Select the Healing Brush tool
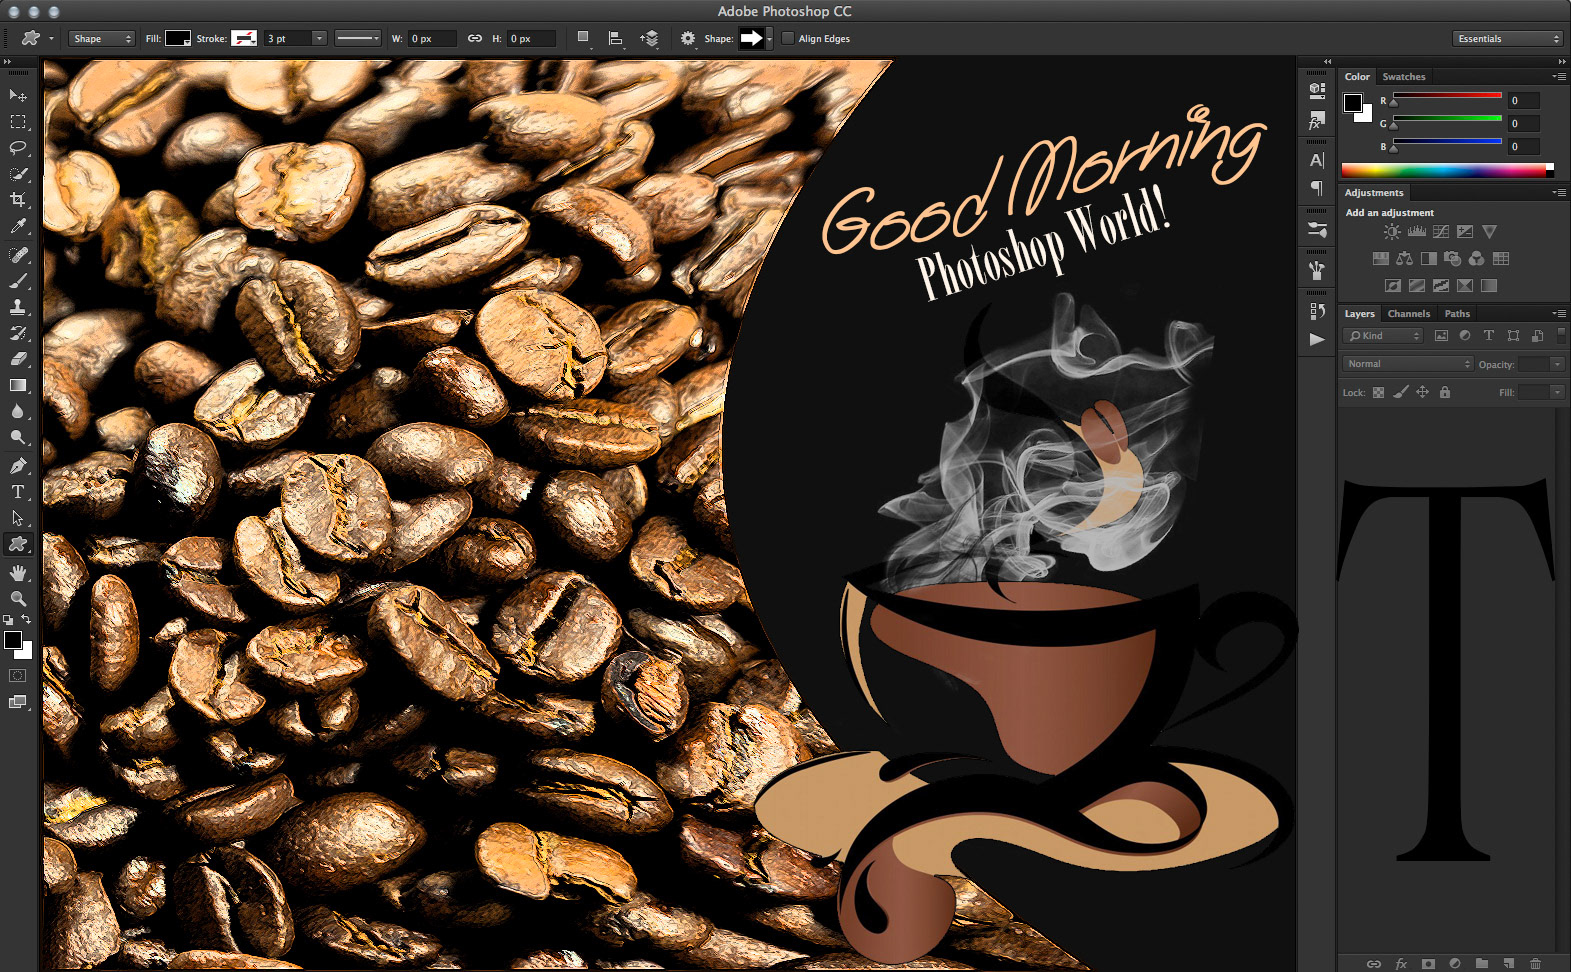Screen dimensions: 1571x972 pyautogui.click(x=17, y=255)
